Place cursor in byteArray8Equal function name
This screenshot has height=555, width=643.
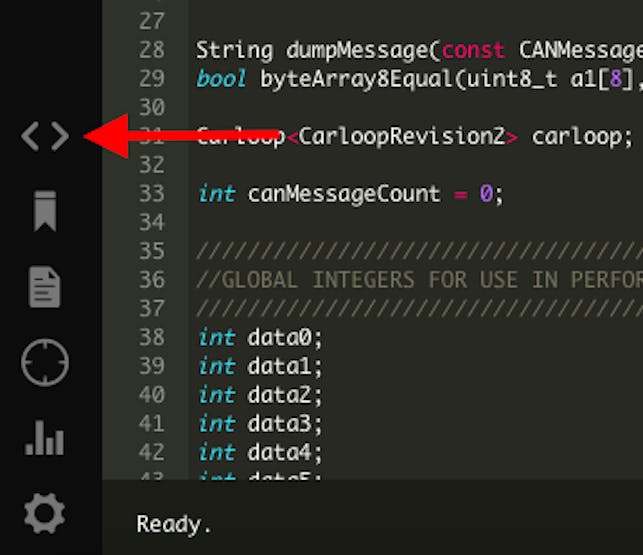357,79
